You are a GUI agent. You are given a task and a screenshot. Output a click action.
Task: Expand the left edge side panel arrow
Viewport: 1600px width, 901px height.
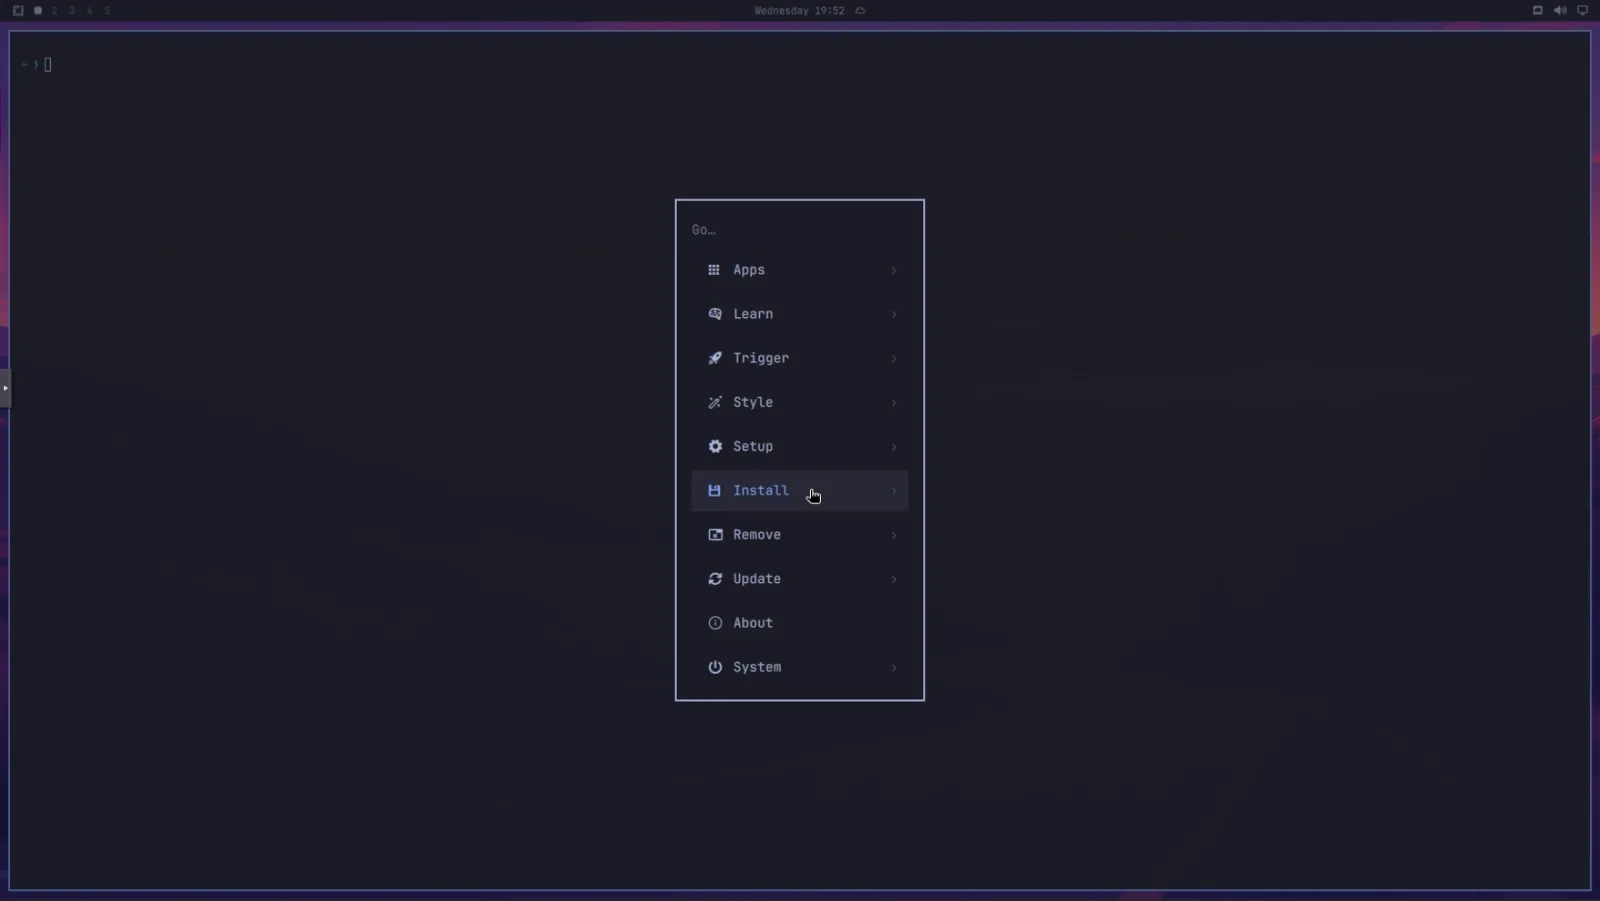5,388
